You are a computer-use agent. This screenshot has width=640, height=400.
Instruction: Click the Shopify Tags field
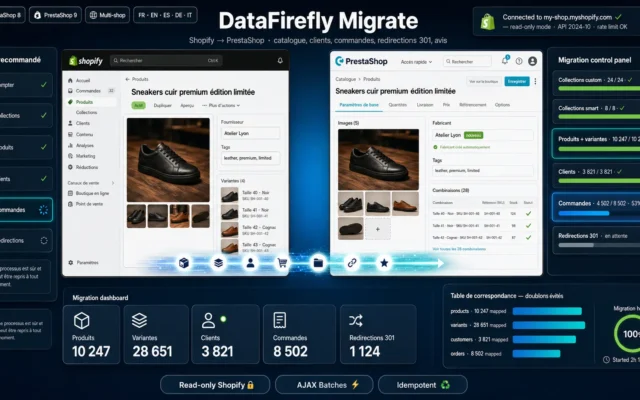[251, 158]
